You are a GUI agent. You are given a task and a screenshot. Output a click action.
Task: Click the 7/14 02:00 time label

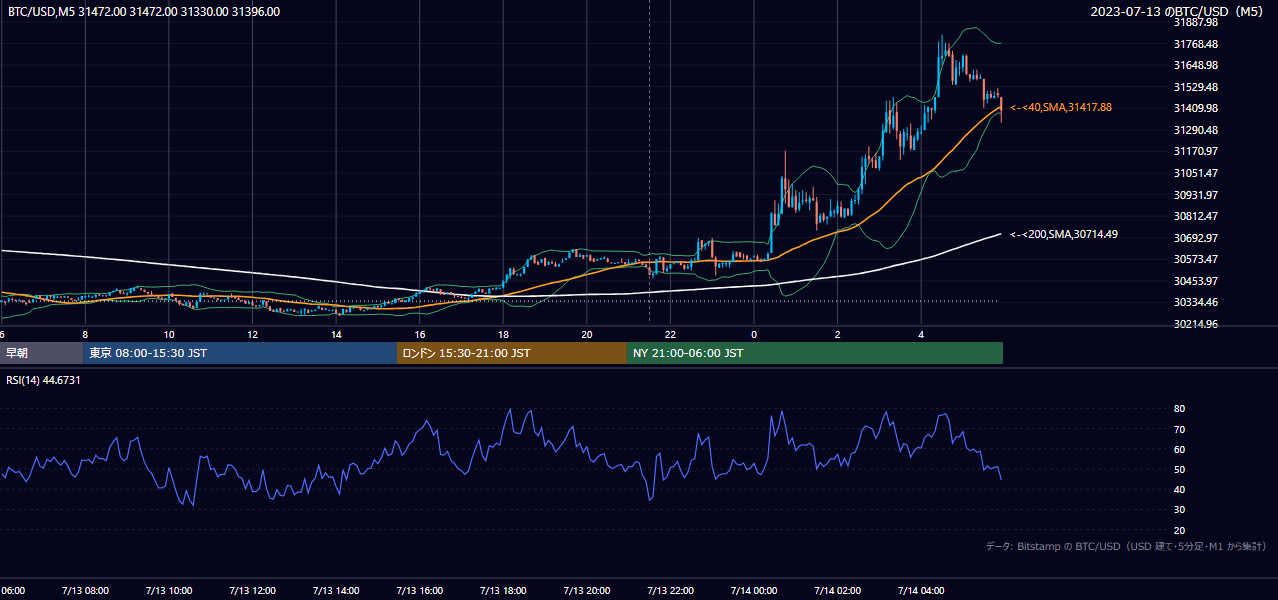point(838,591)
